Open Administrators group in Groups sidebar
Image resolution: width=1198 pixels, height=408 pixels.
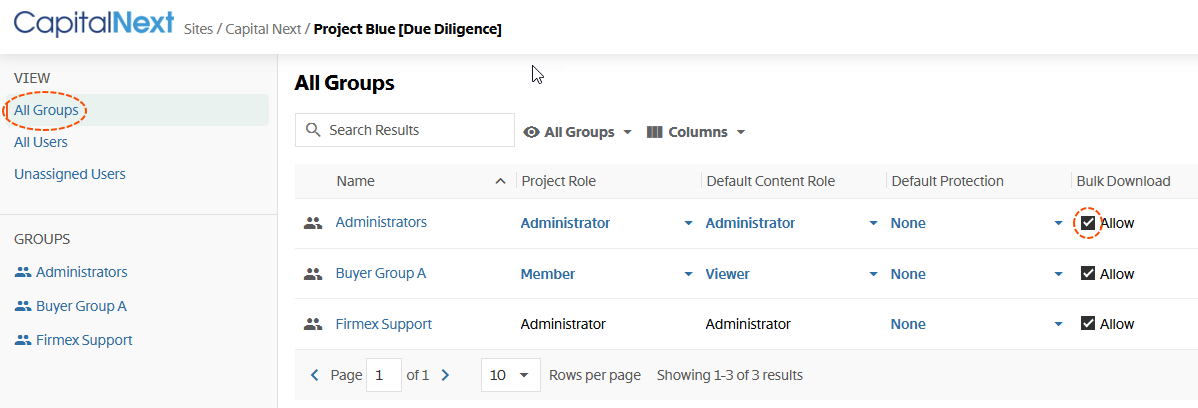pyautogui.click(x=82, y=272)
